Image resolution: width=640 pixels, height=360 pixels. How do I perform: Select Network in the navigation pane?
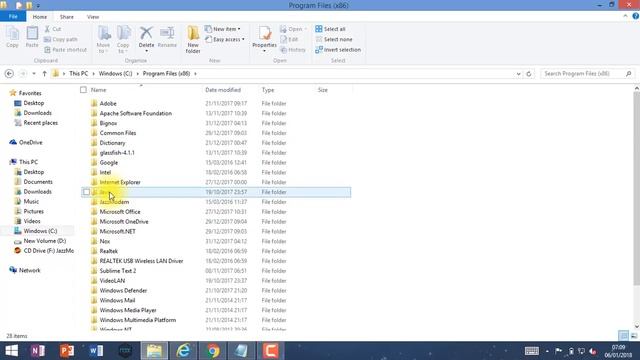click(29, 270)
